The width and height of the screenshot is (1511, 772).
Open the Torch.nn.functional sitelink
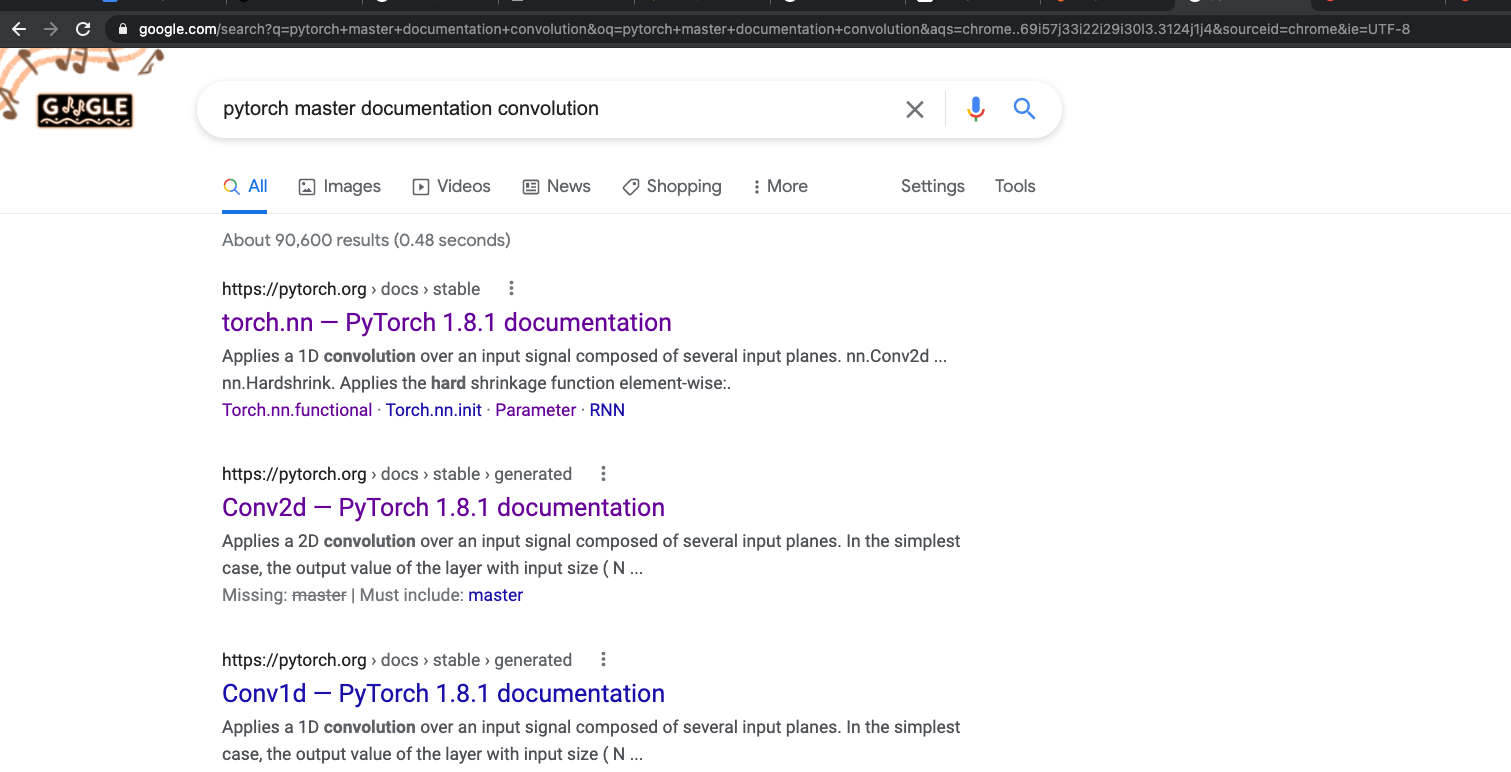coord(296,410)
